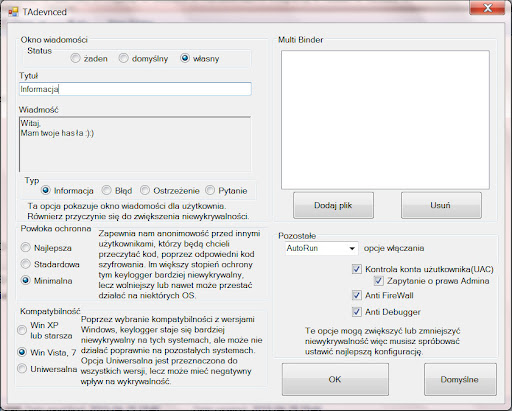Choose Win Vista, 7 compatibility
The height and width of the screenshot is (411, 512).
(22, 352)
